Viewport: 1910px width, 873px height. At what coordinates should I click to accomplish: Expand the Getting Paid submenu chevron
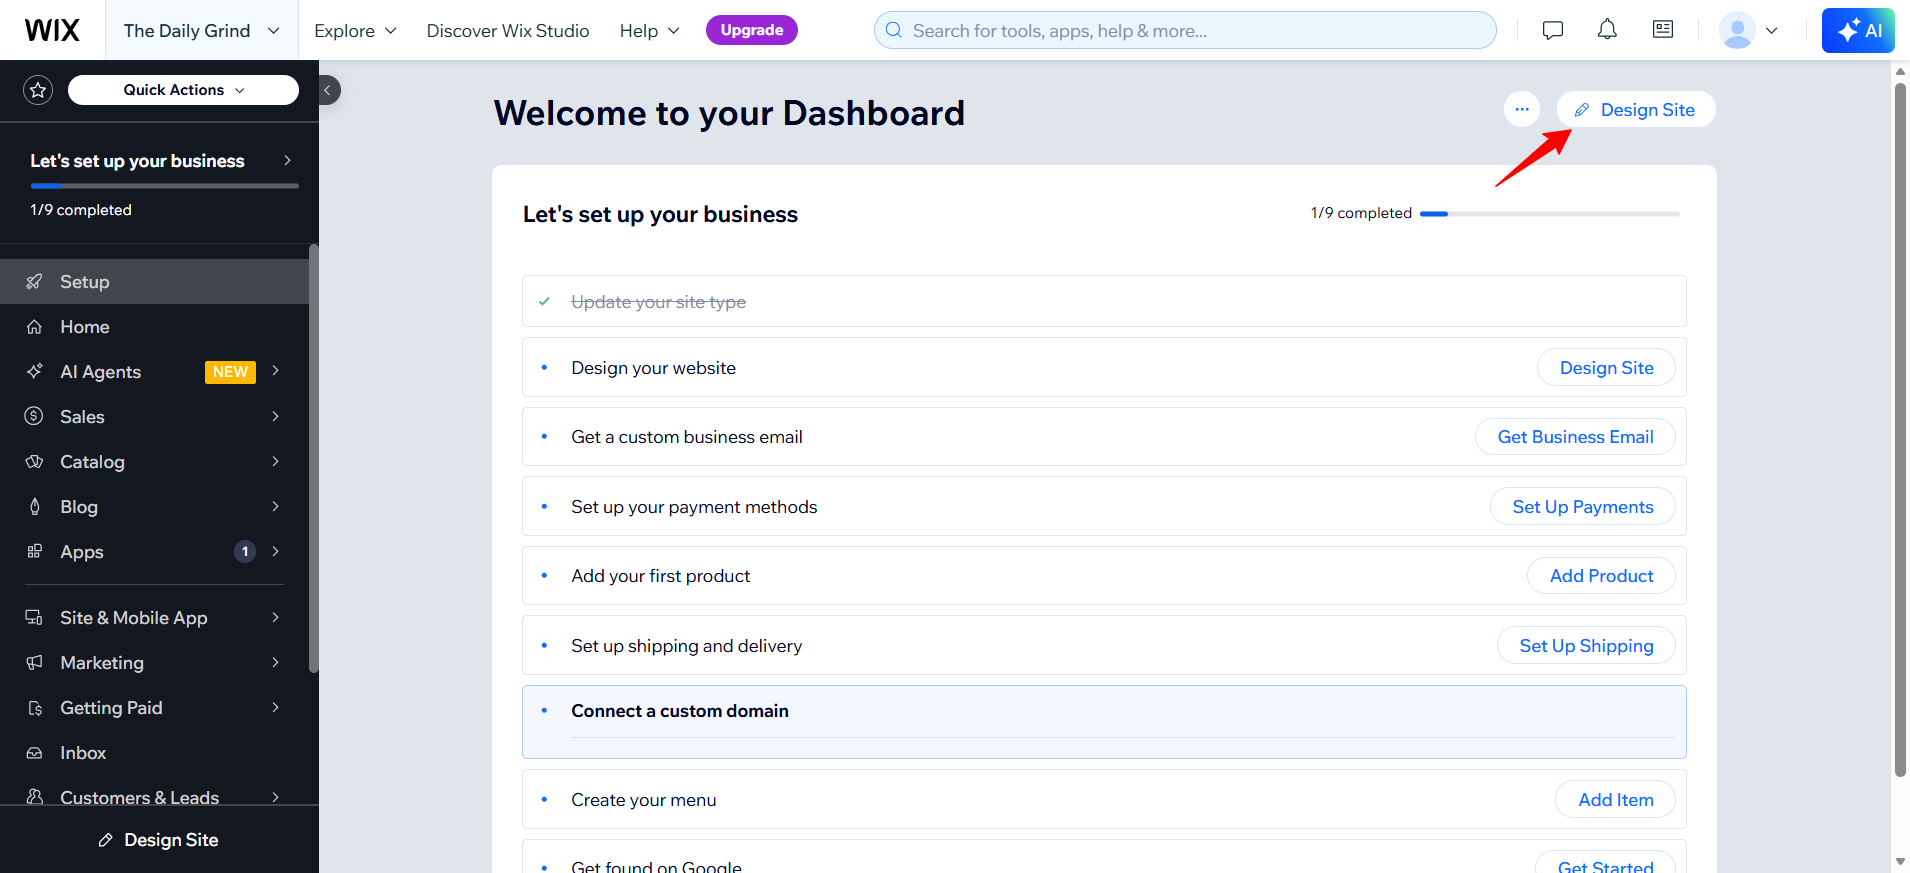[275, 707]
